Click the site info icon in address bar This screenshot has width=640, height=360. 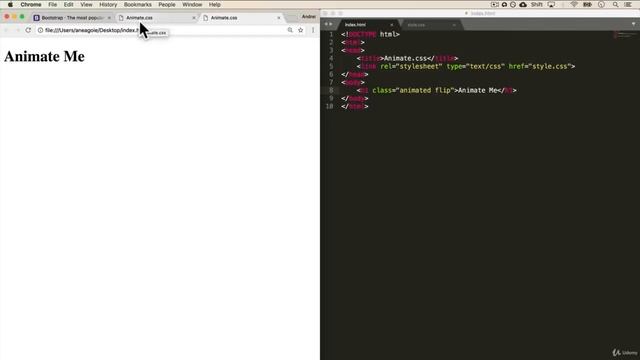click(x=40, y=30)
